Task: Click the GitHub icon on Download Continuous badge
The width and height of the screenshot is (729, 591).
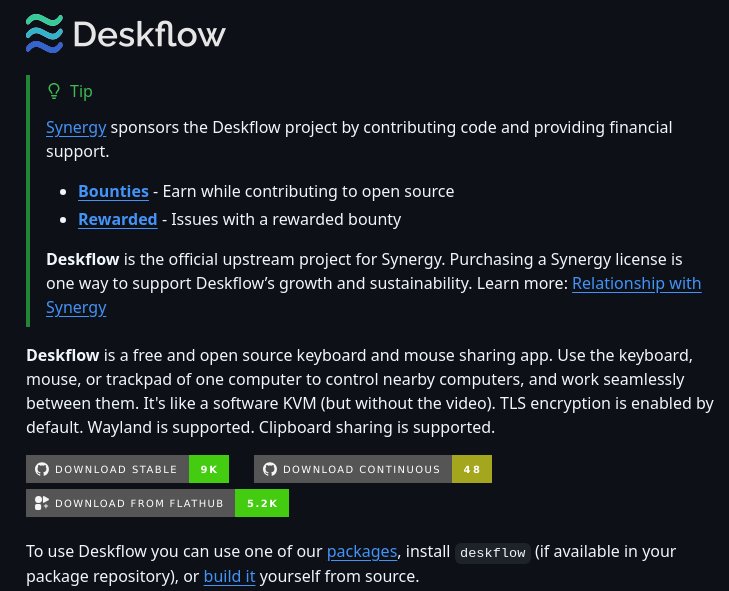Action: (269, 469)
